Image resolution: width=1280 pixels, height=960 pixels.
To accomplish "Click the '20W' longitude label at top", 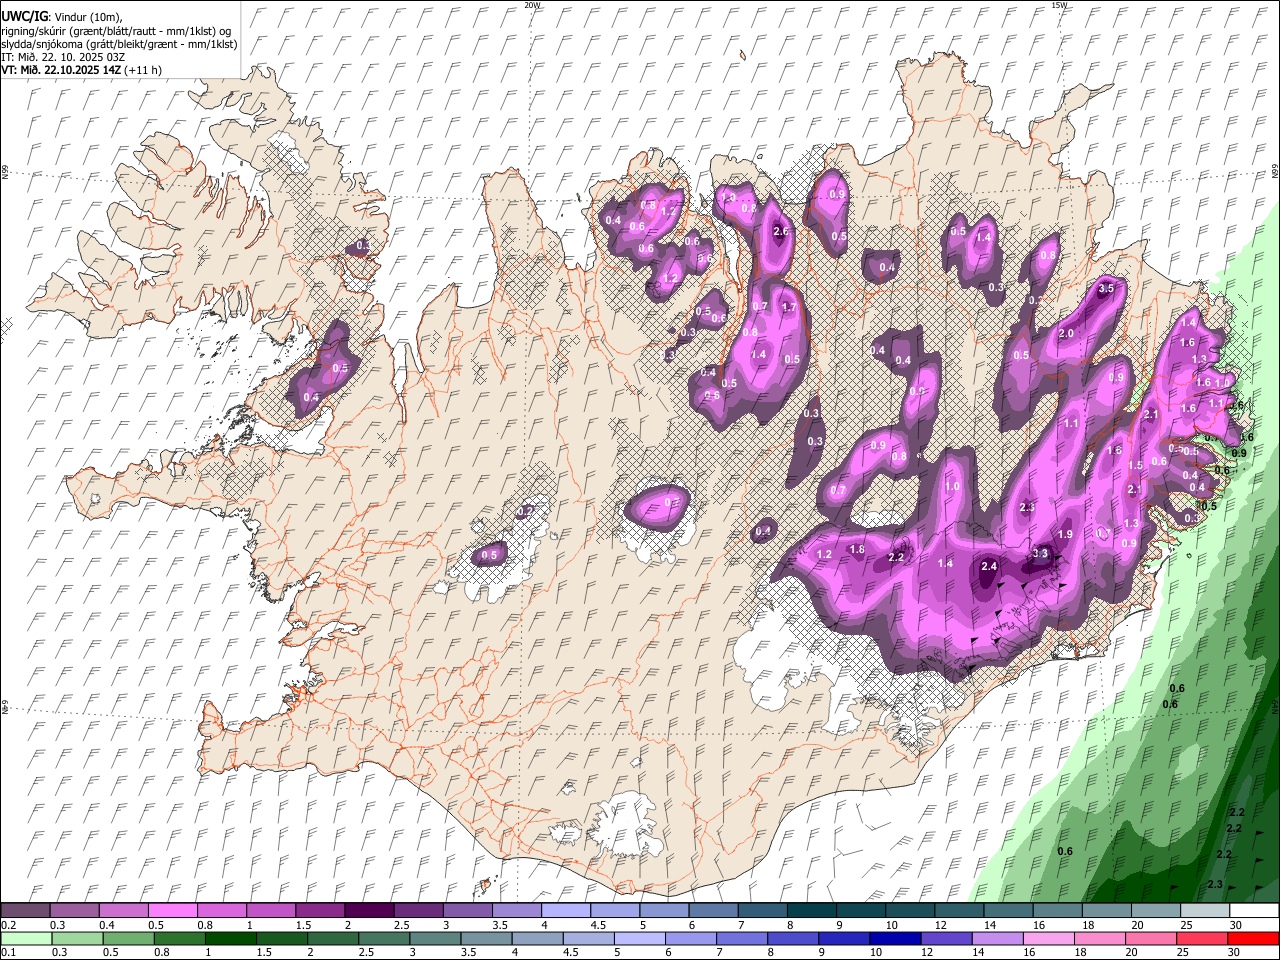I will (x=532, y=5).
